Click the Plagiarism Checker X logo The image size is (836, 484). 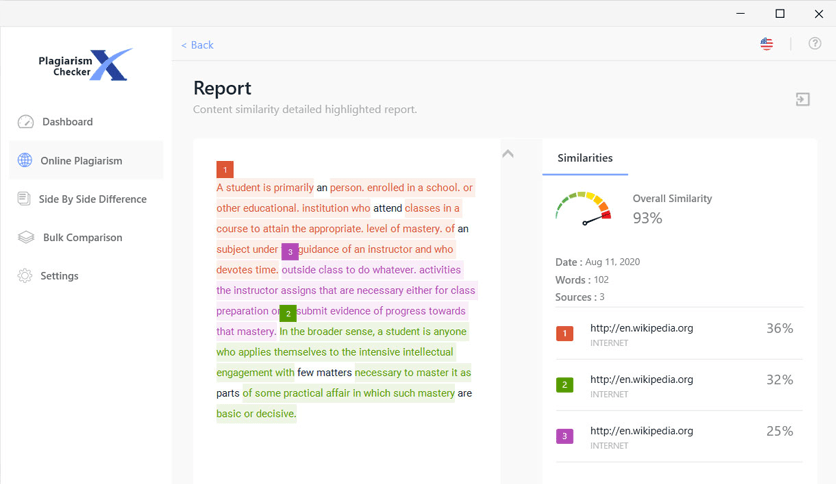click(x=85, y=66)
